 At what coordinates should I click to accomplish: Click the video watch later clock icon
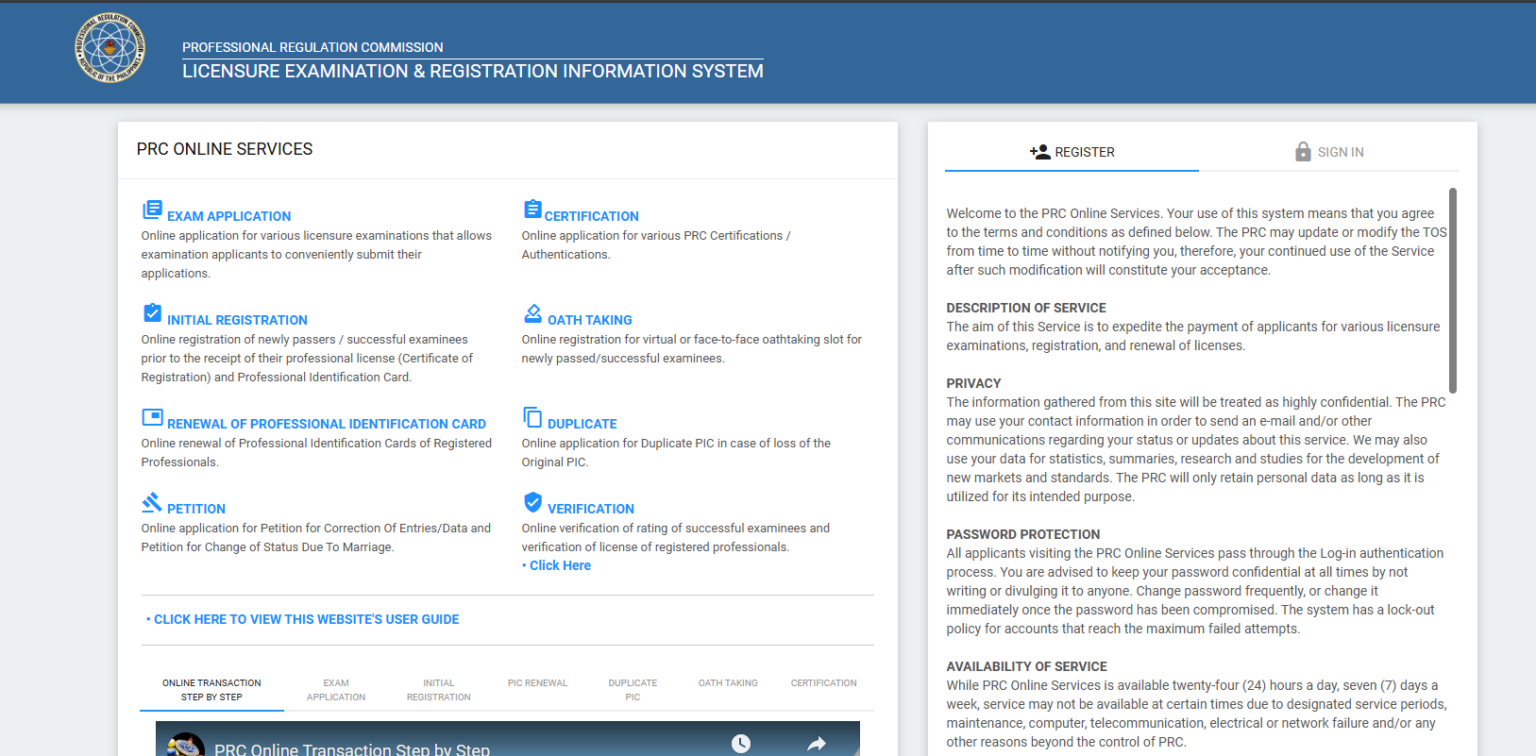tap(740, 743)
